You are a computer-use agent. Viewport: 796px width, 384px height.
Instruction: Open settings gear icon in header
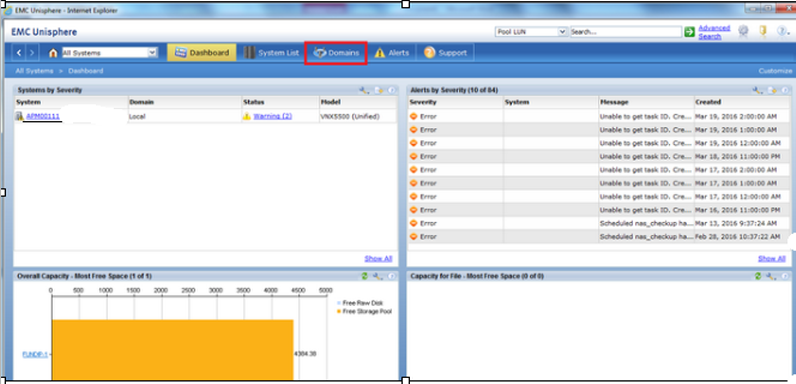click(743, 31)
